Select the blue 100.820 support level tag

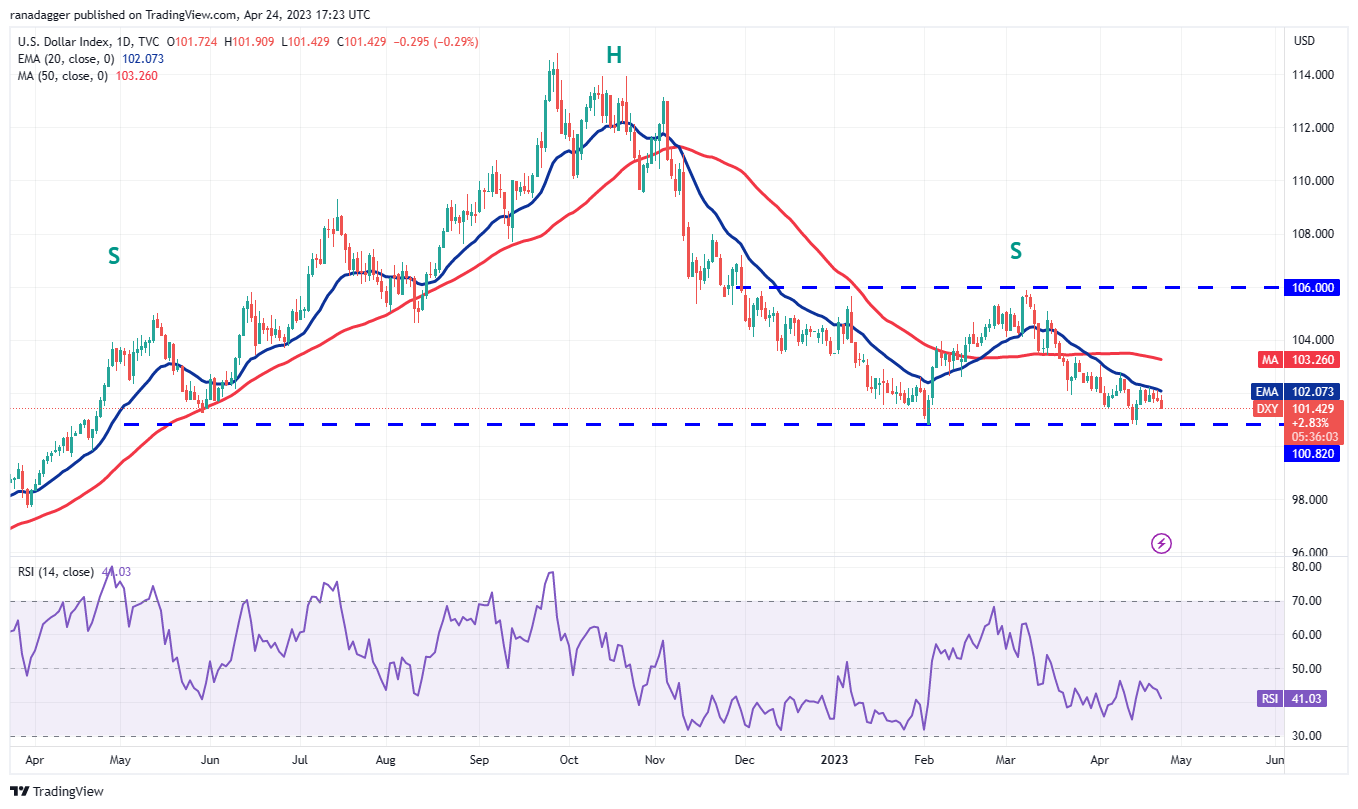point(1312,454)
